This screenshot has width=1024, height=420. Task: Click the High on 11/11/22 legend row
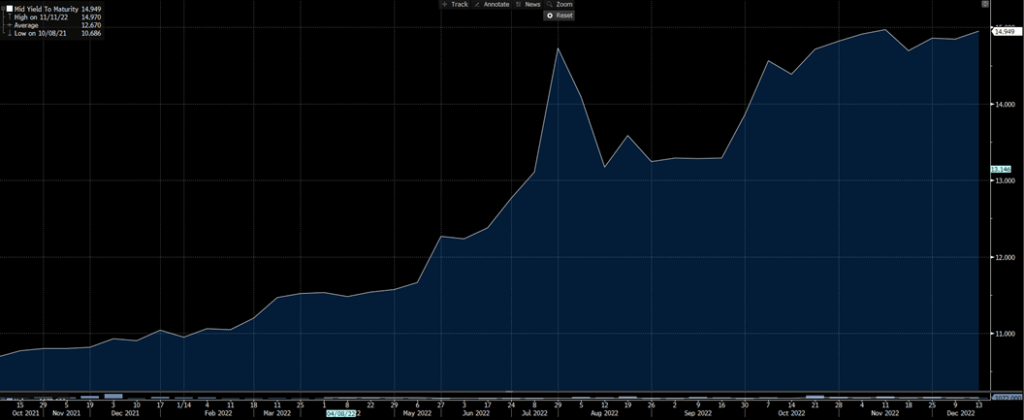pos(40,16)
